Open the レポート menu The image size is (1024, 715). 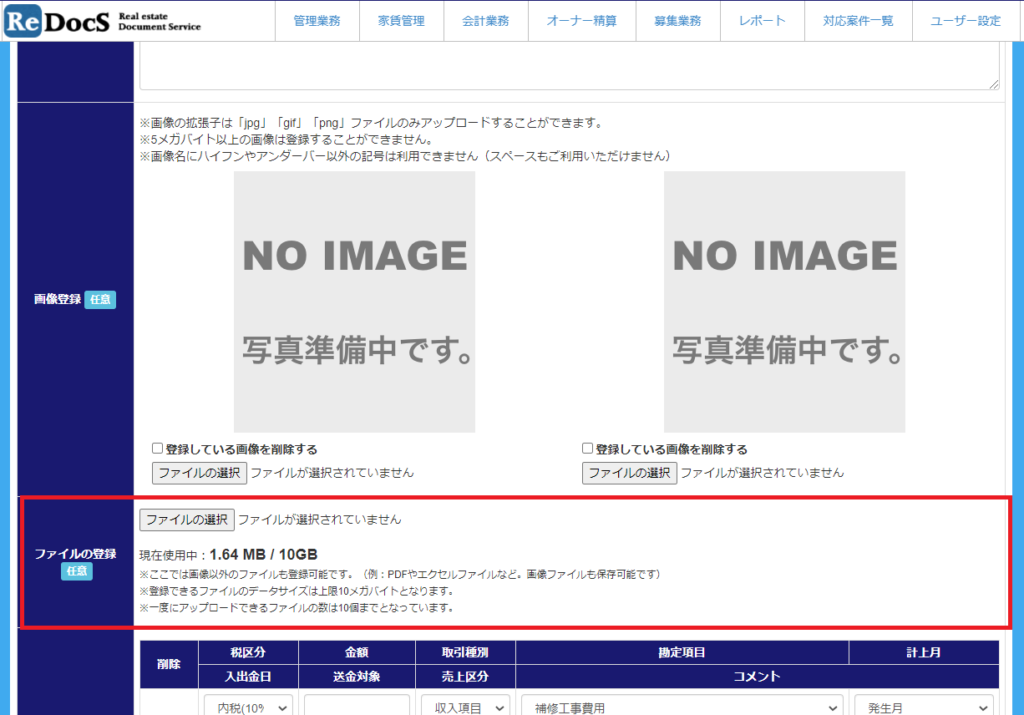[762, 21]
